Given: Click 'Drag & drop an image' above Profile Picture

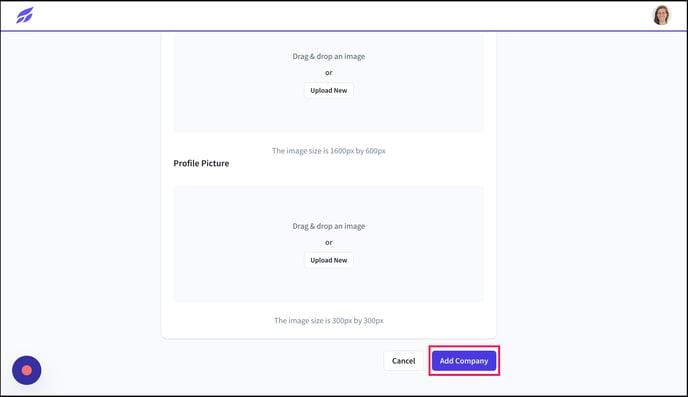Looking at the screenshot, I should coord(329,56).
